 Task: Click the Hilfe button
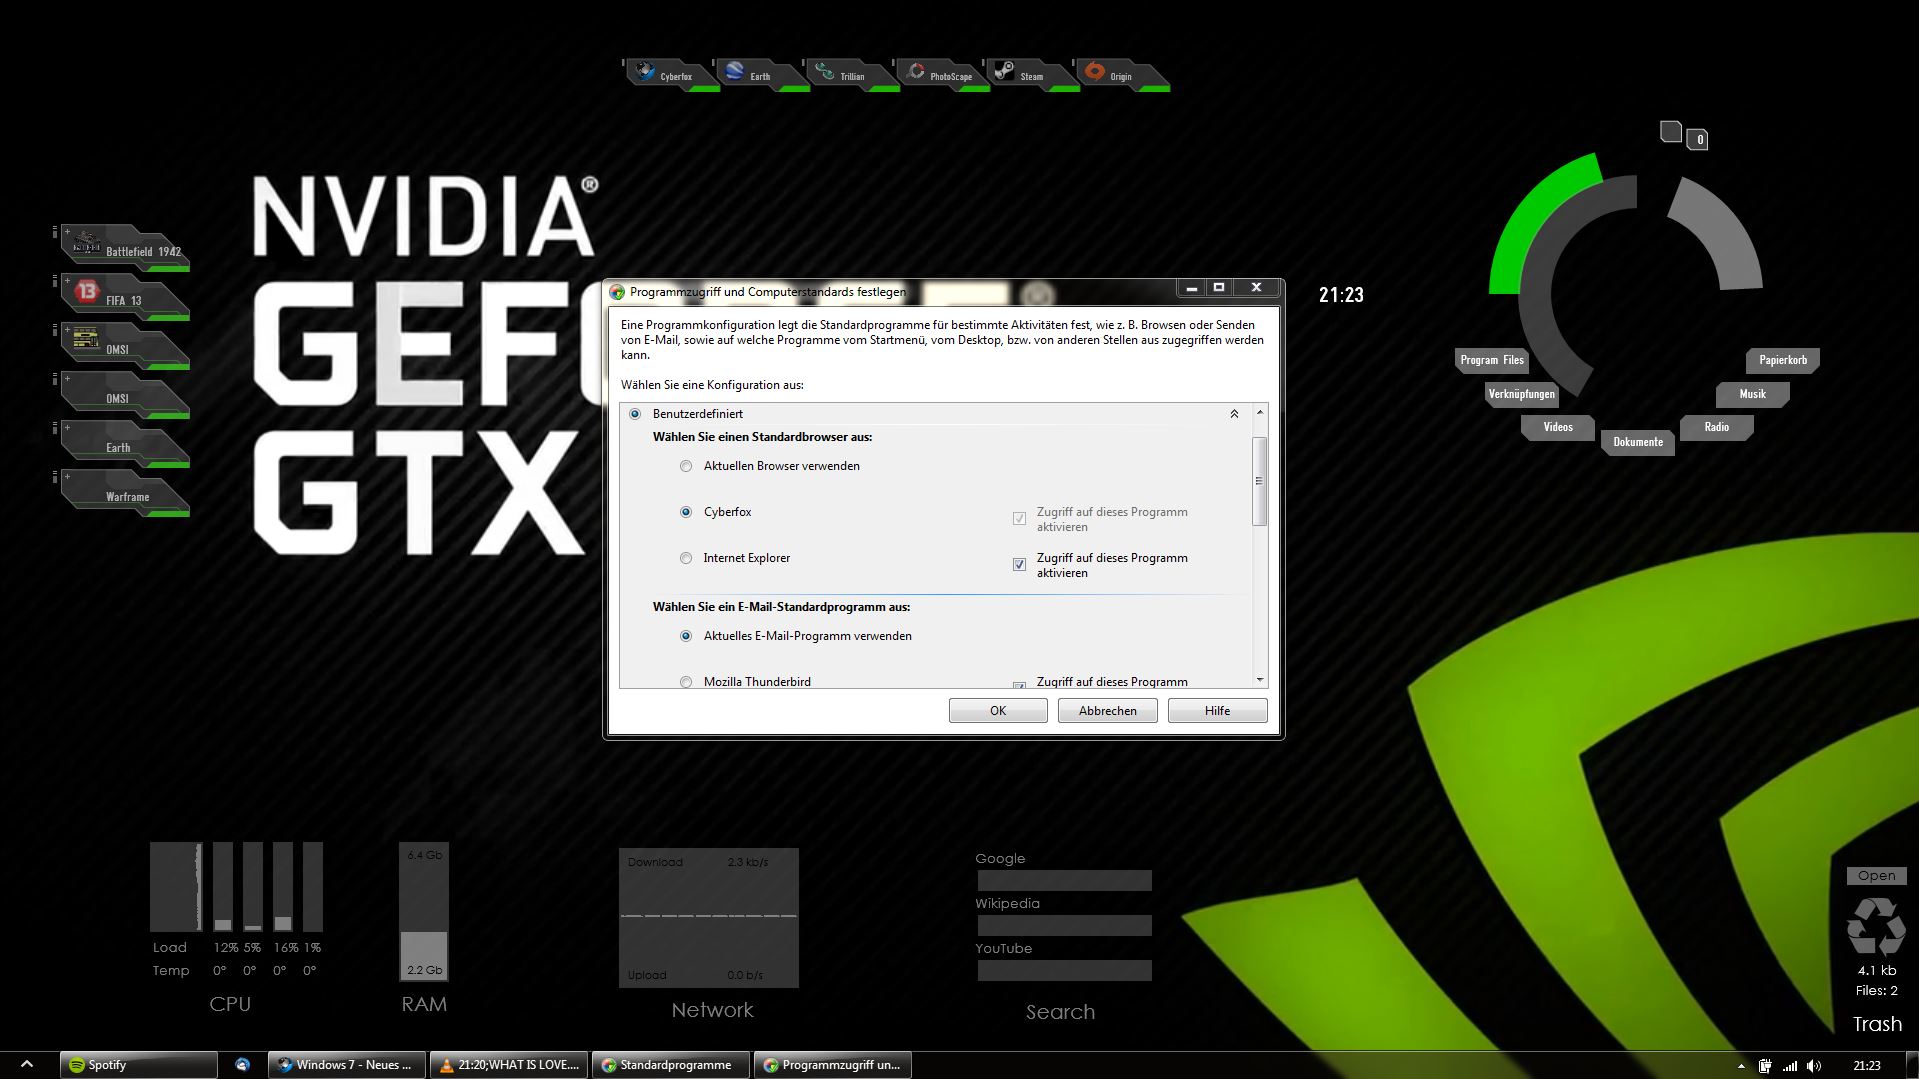coord(1217,710)
